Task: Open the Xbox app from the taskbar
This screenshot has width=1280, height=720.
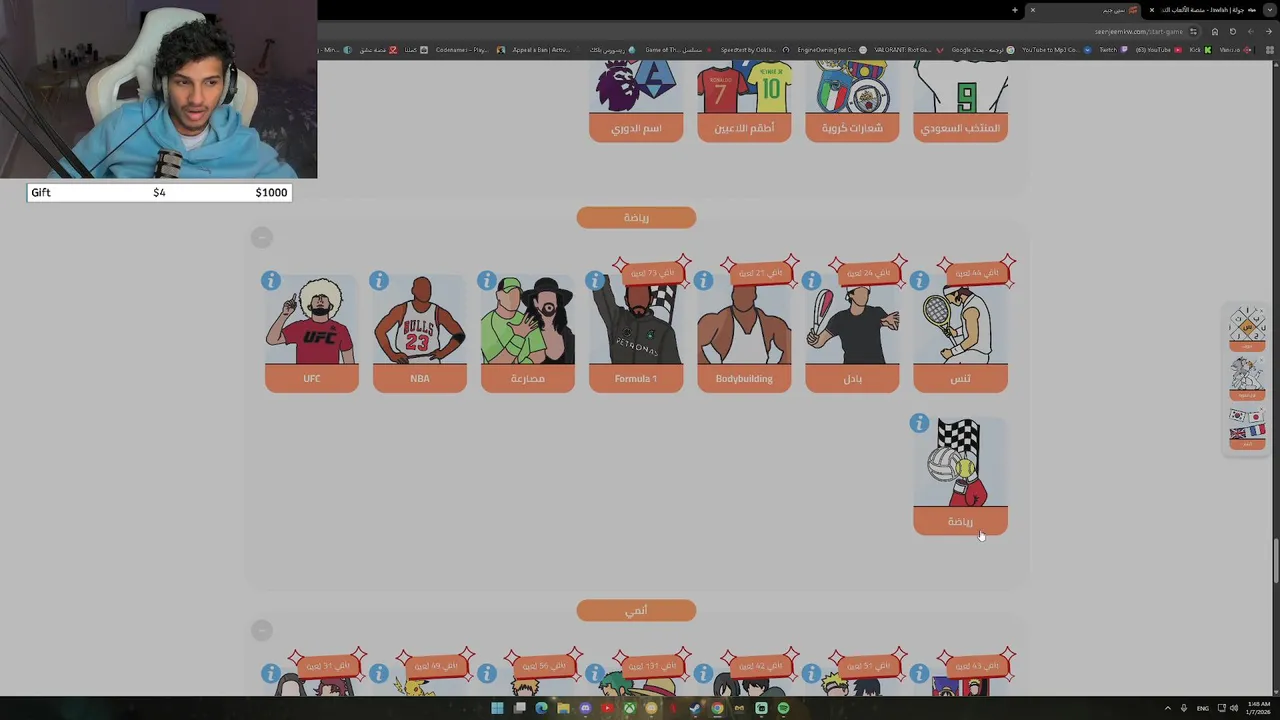Action: [629, 708]
